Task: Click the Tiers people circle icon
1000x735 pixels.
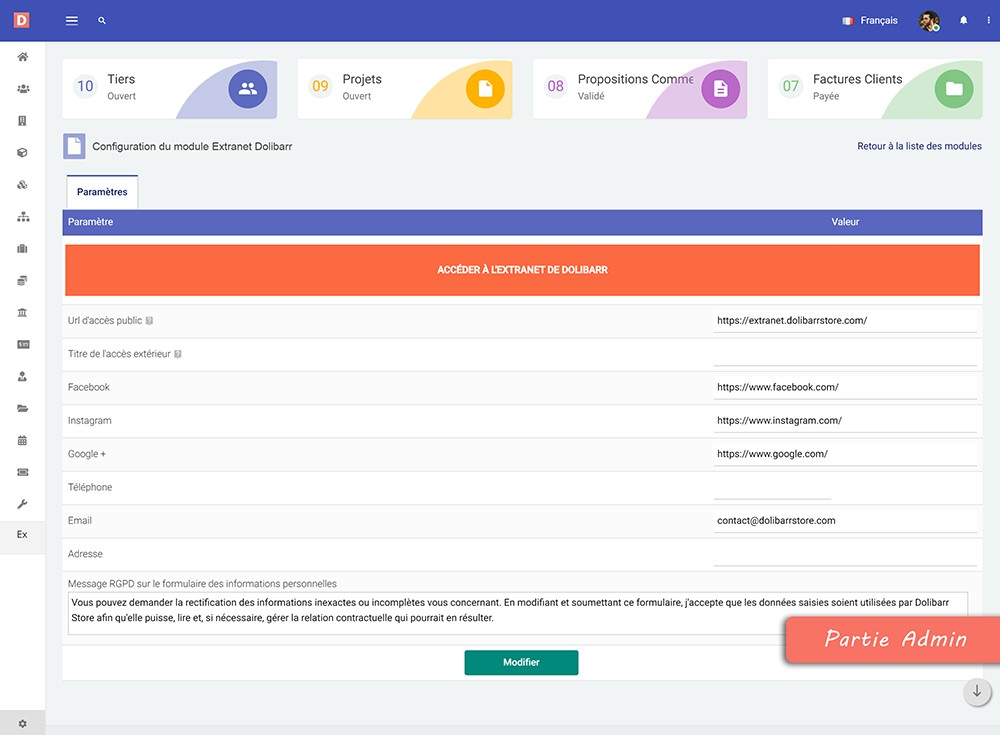Action: tap(247, 89)
